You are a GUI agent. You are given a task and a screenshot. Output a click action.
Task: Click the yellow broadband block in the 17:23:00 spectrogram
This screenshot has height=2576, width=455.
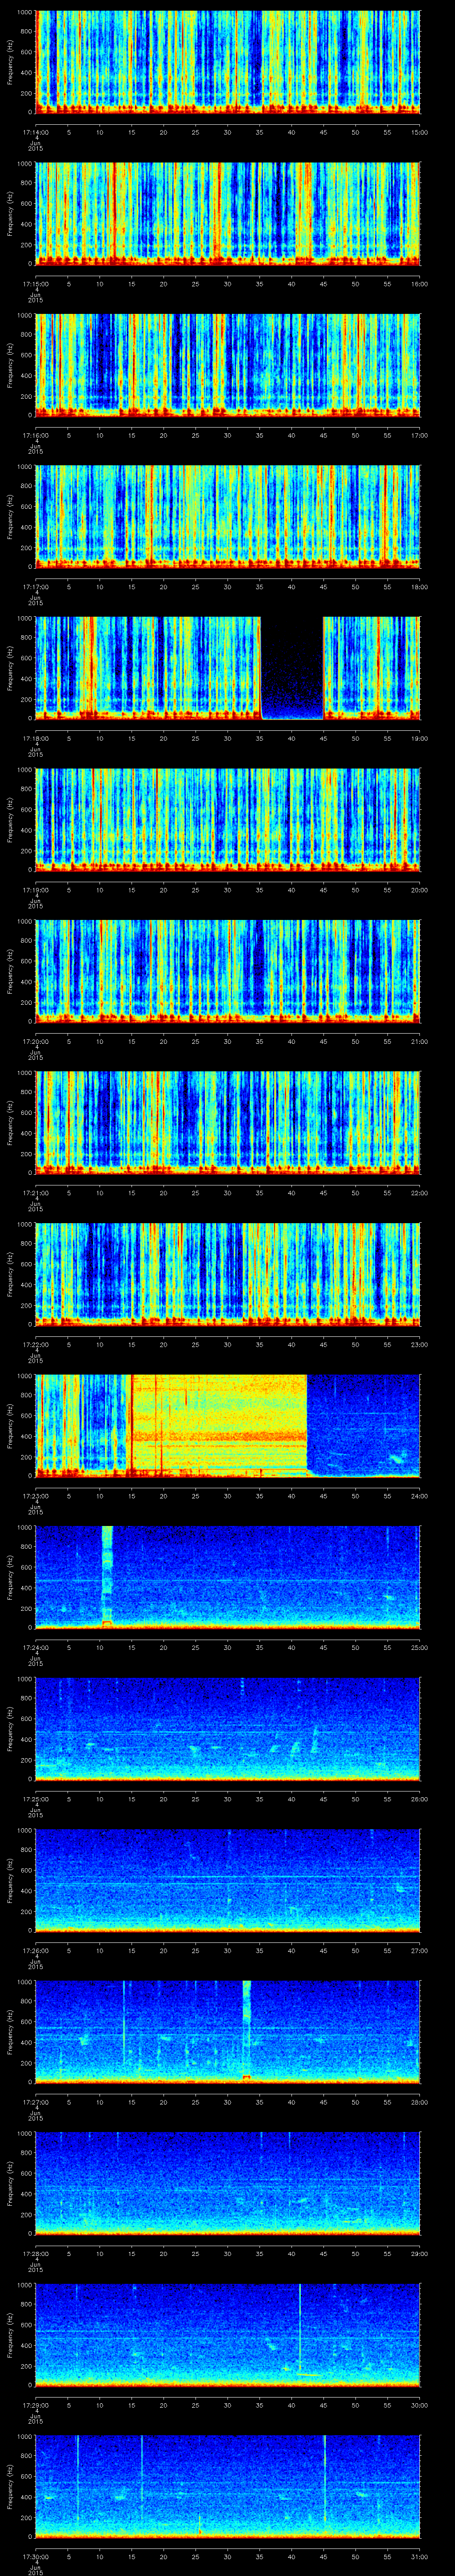(219, 1425)
